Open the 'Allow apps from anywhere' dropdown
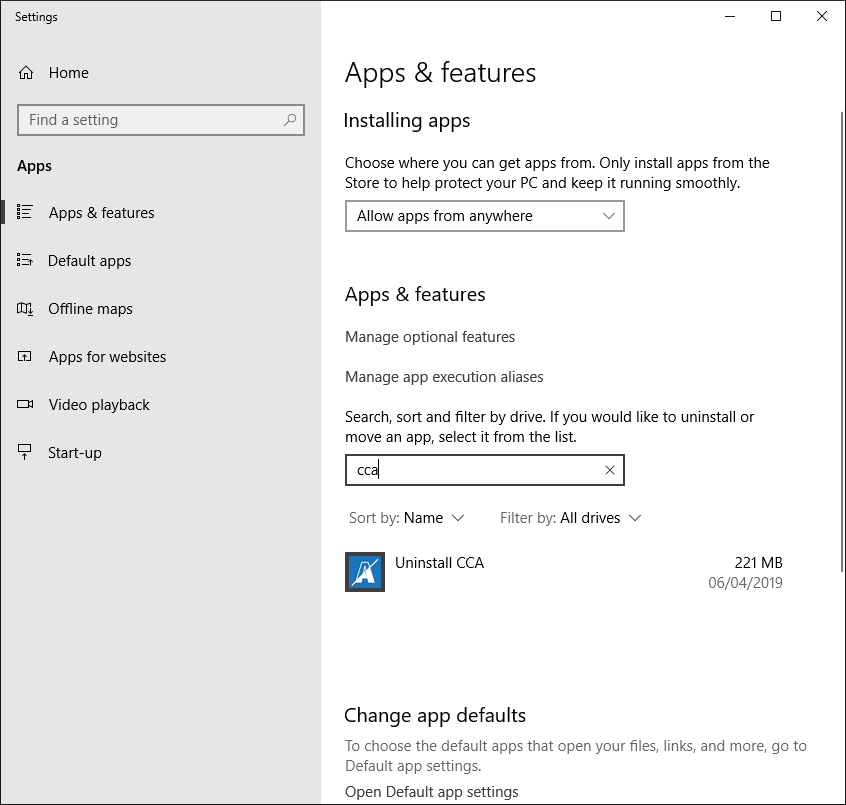This screenshot has width=846, height=805. click(x=484, y=216)
